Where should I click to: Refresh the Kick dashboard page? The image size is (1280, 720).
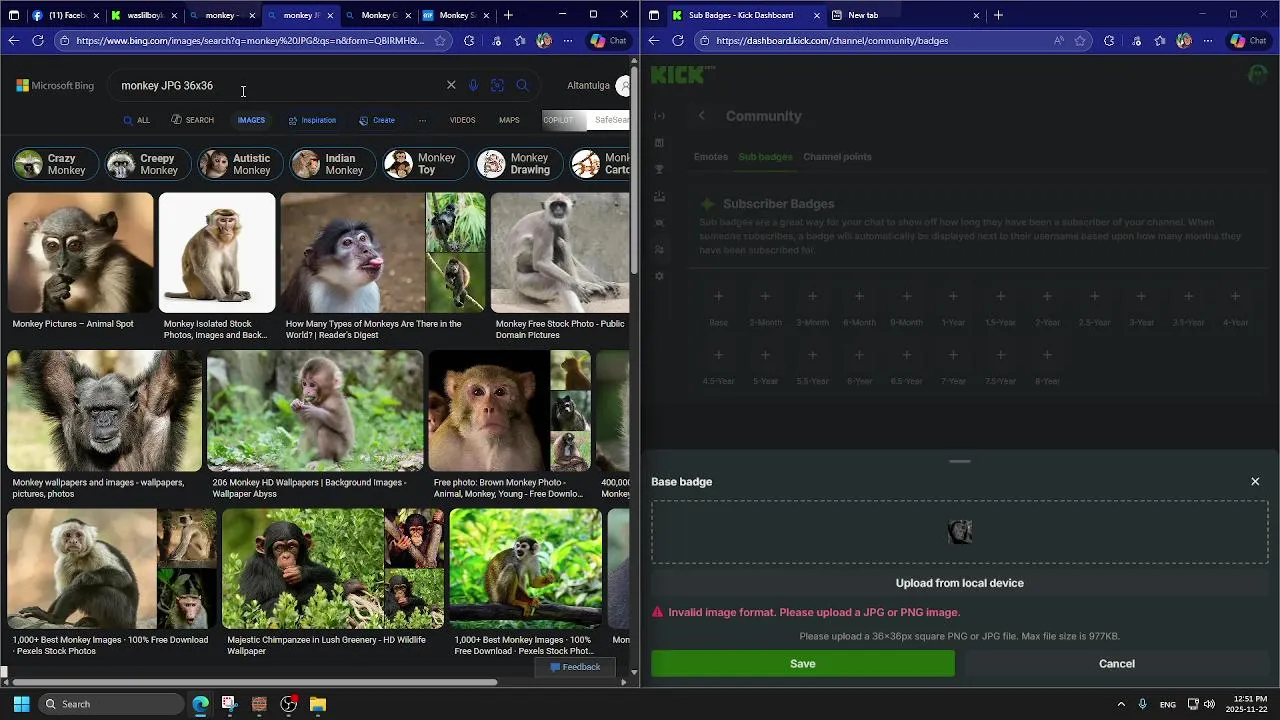point(678,41)
